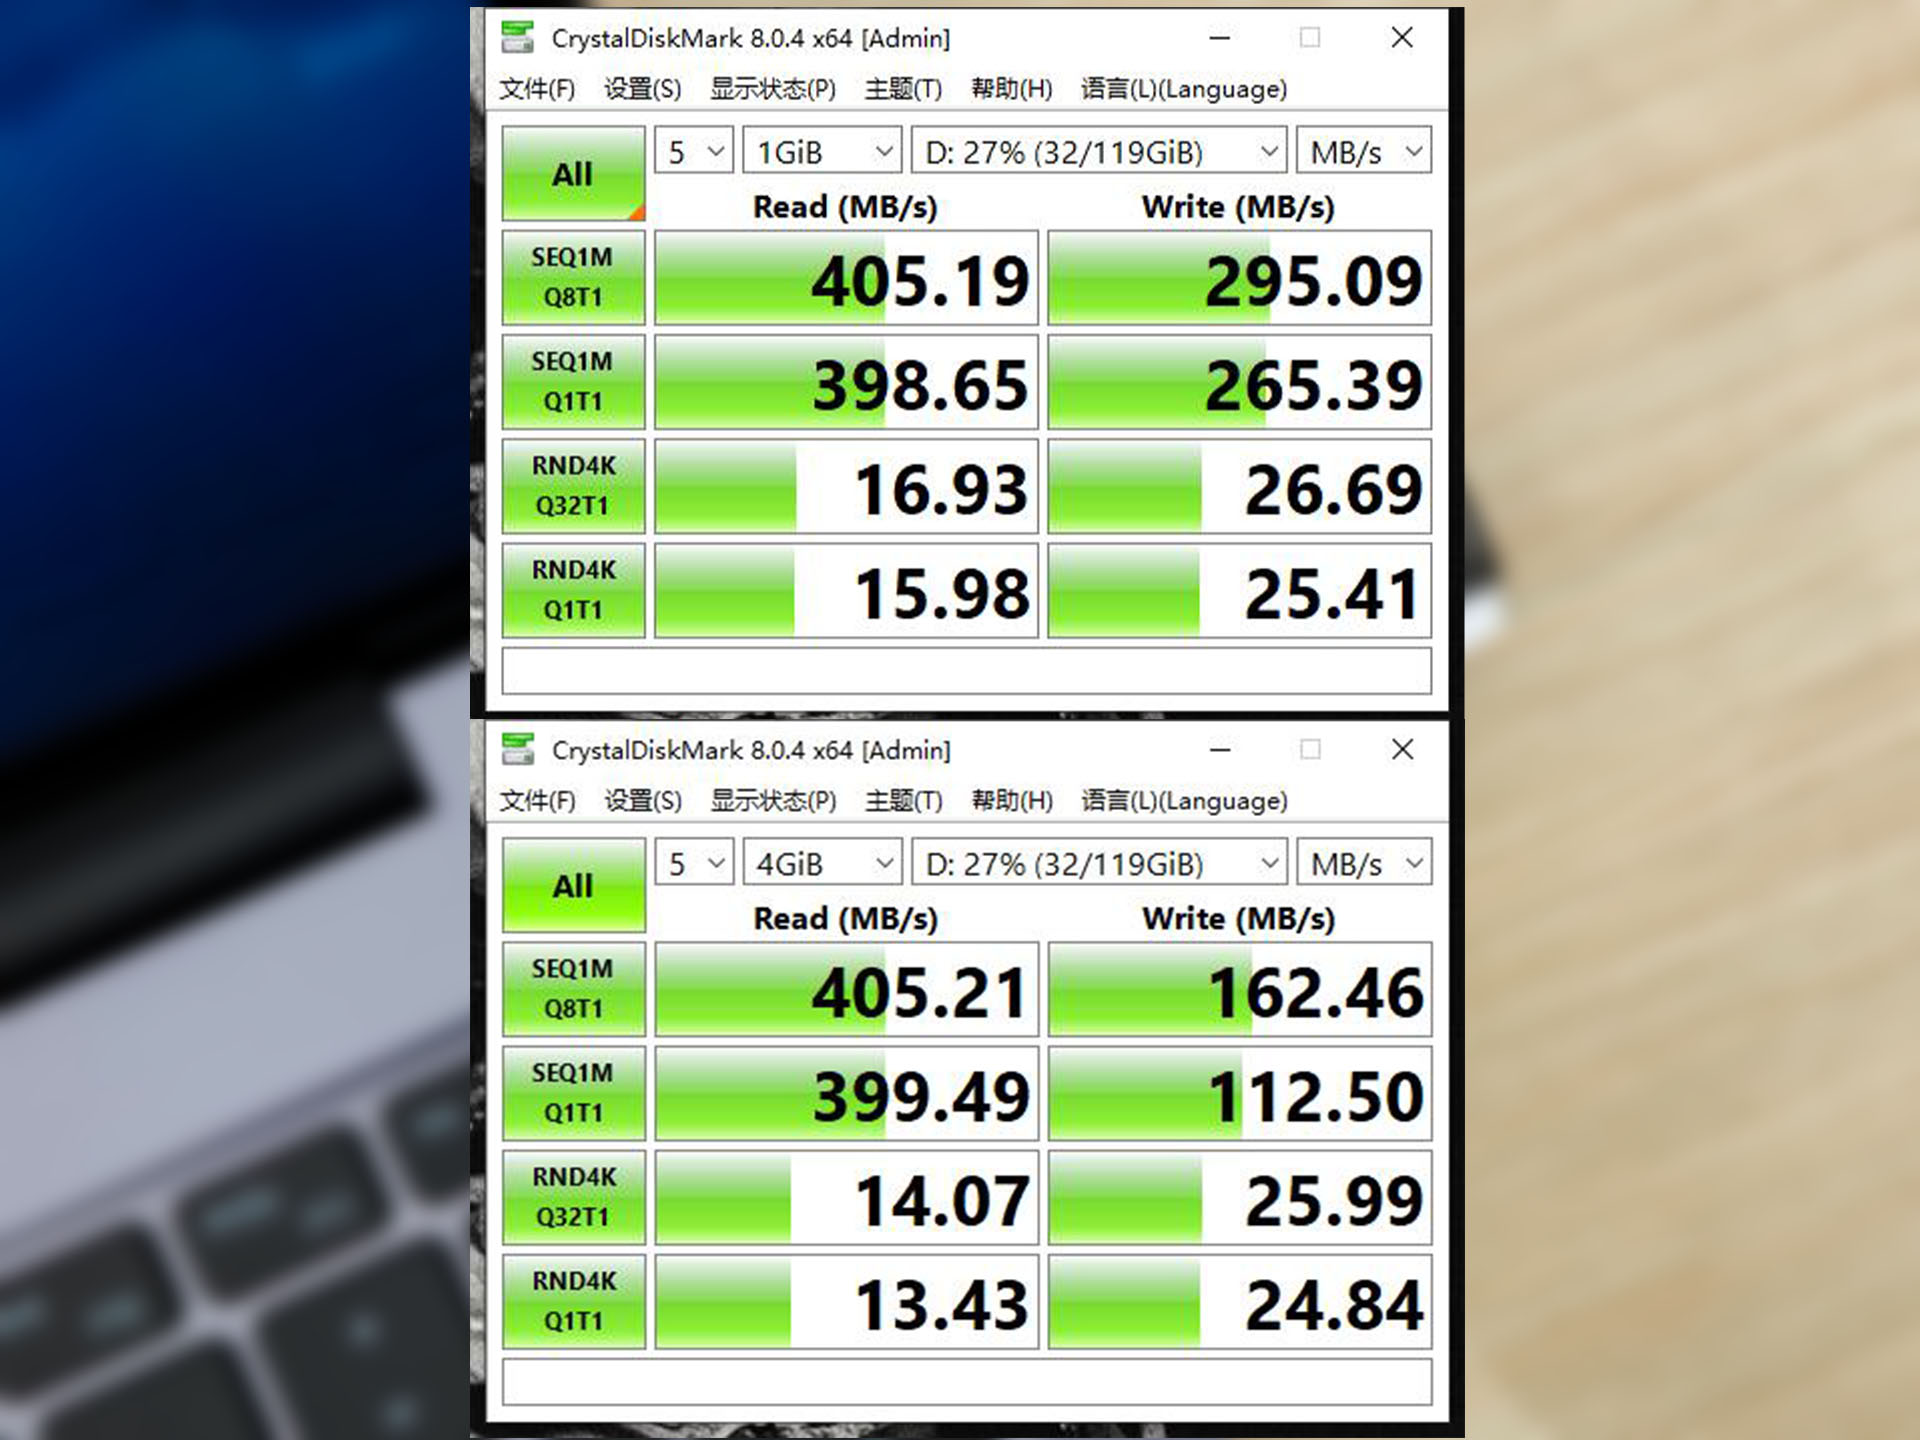Click the 26.69 write result
The image size is (1920, 1440).
[x=1240, y=486]
